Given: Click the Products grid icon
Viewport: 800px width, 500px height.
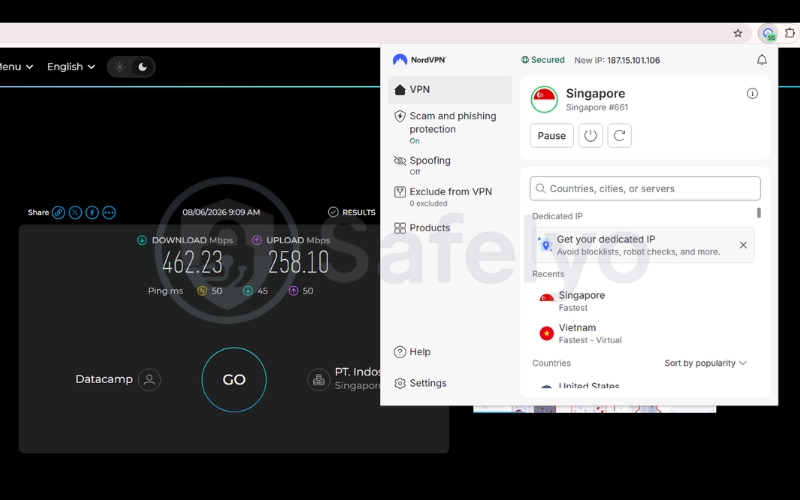Looking at the screenshot, I should [399, 228].
